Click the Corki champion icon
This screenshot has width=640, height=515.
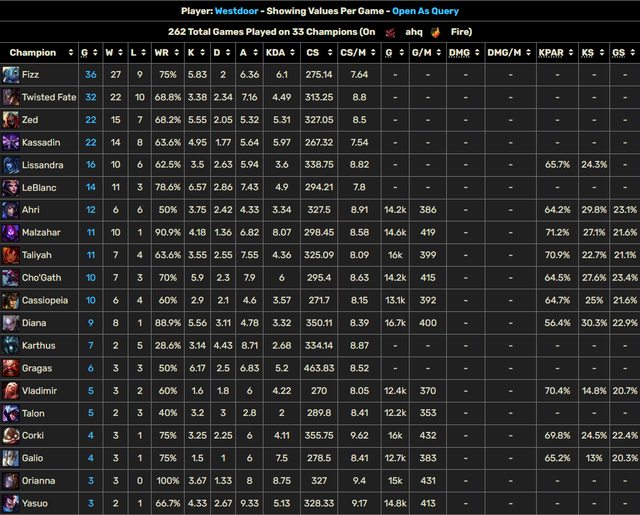pos(10,435)
